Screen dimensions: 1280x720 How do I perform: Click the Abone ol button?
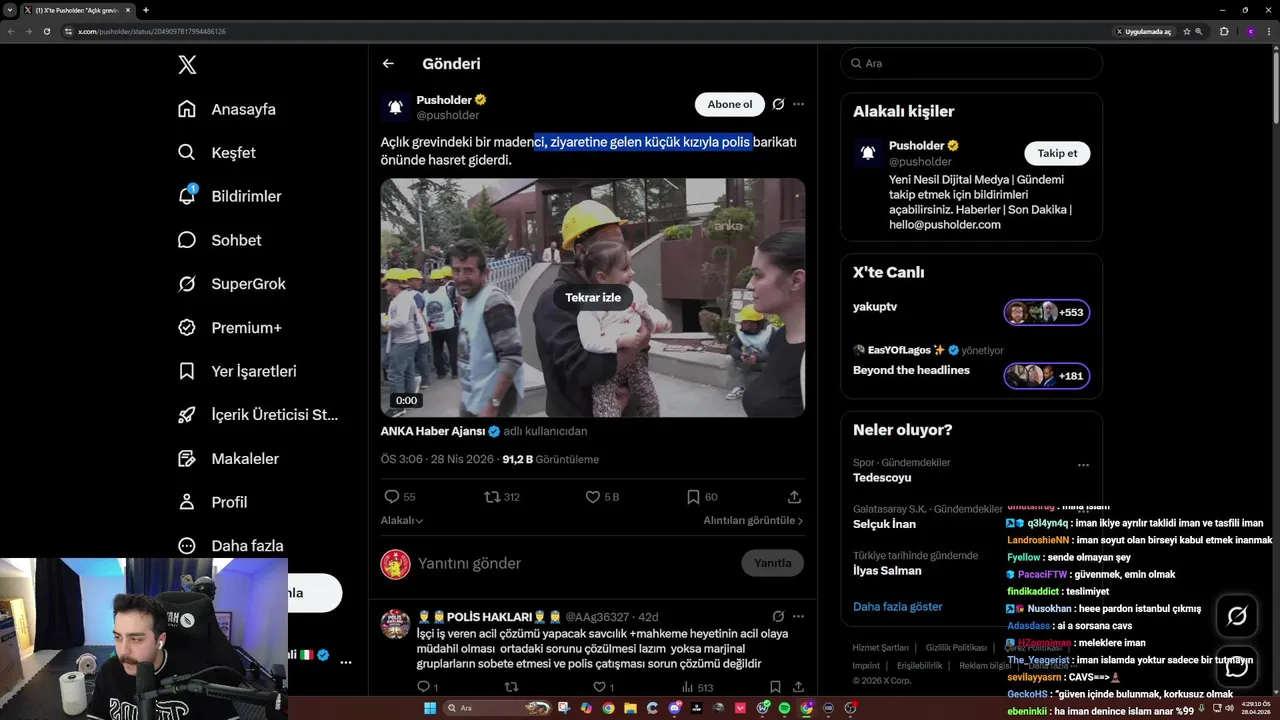pos(730,104)
